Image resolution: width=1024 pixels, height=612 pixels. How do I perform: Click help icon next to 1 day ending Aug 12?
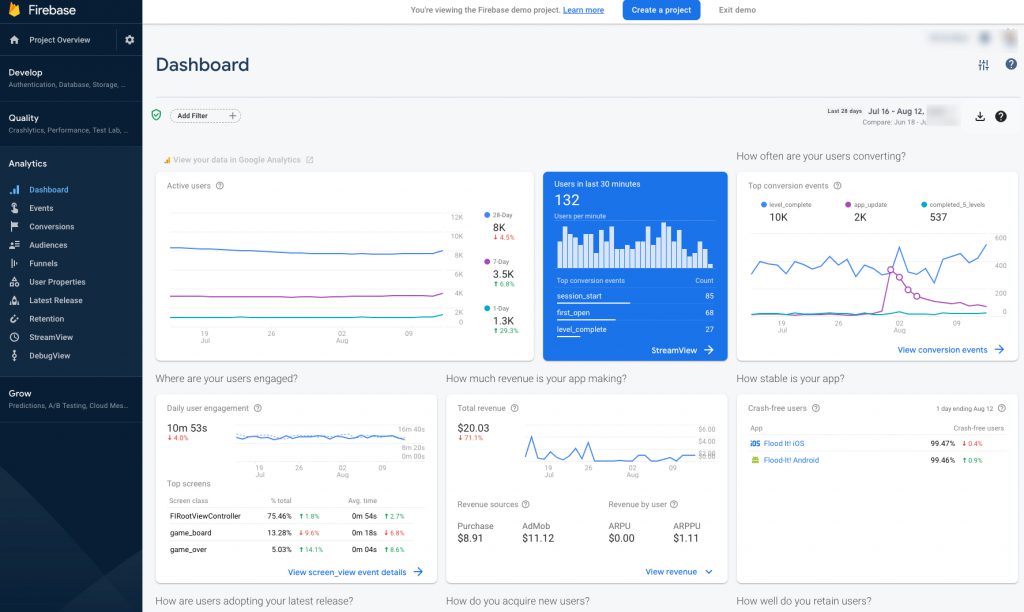pos(1002,408)
